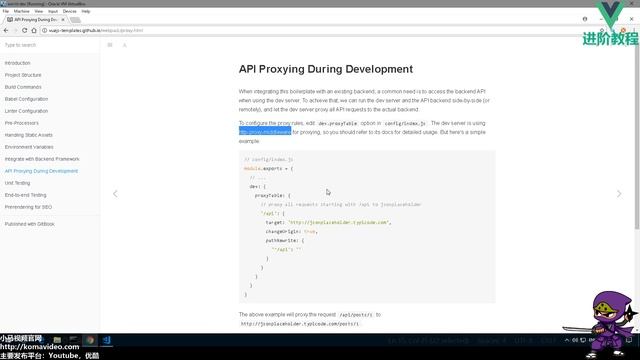Open the terminal taskbar icon
Screen dimensions: 640x360
[x=73, y=340]
